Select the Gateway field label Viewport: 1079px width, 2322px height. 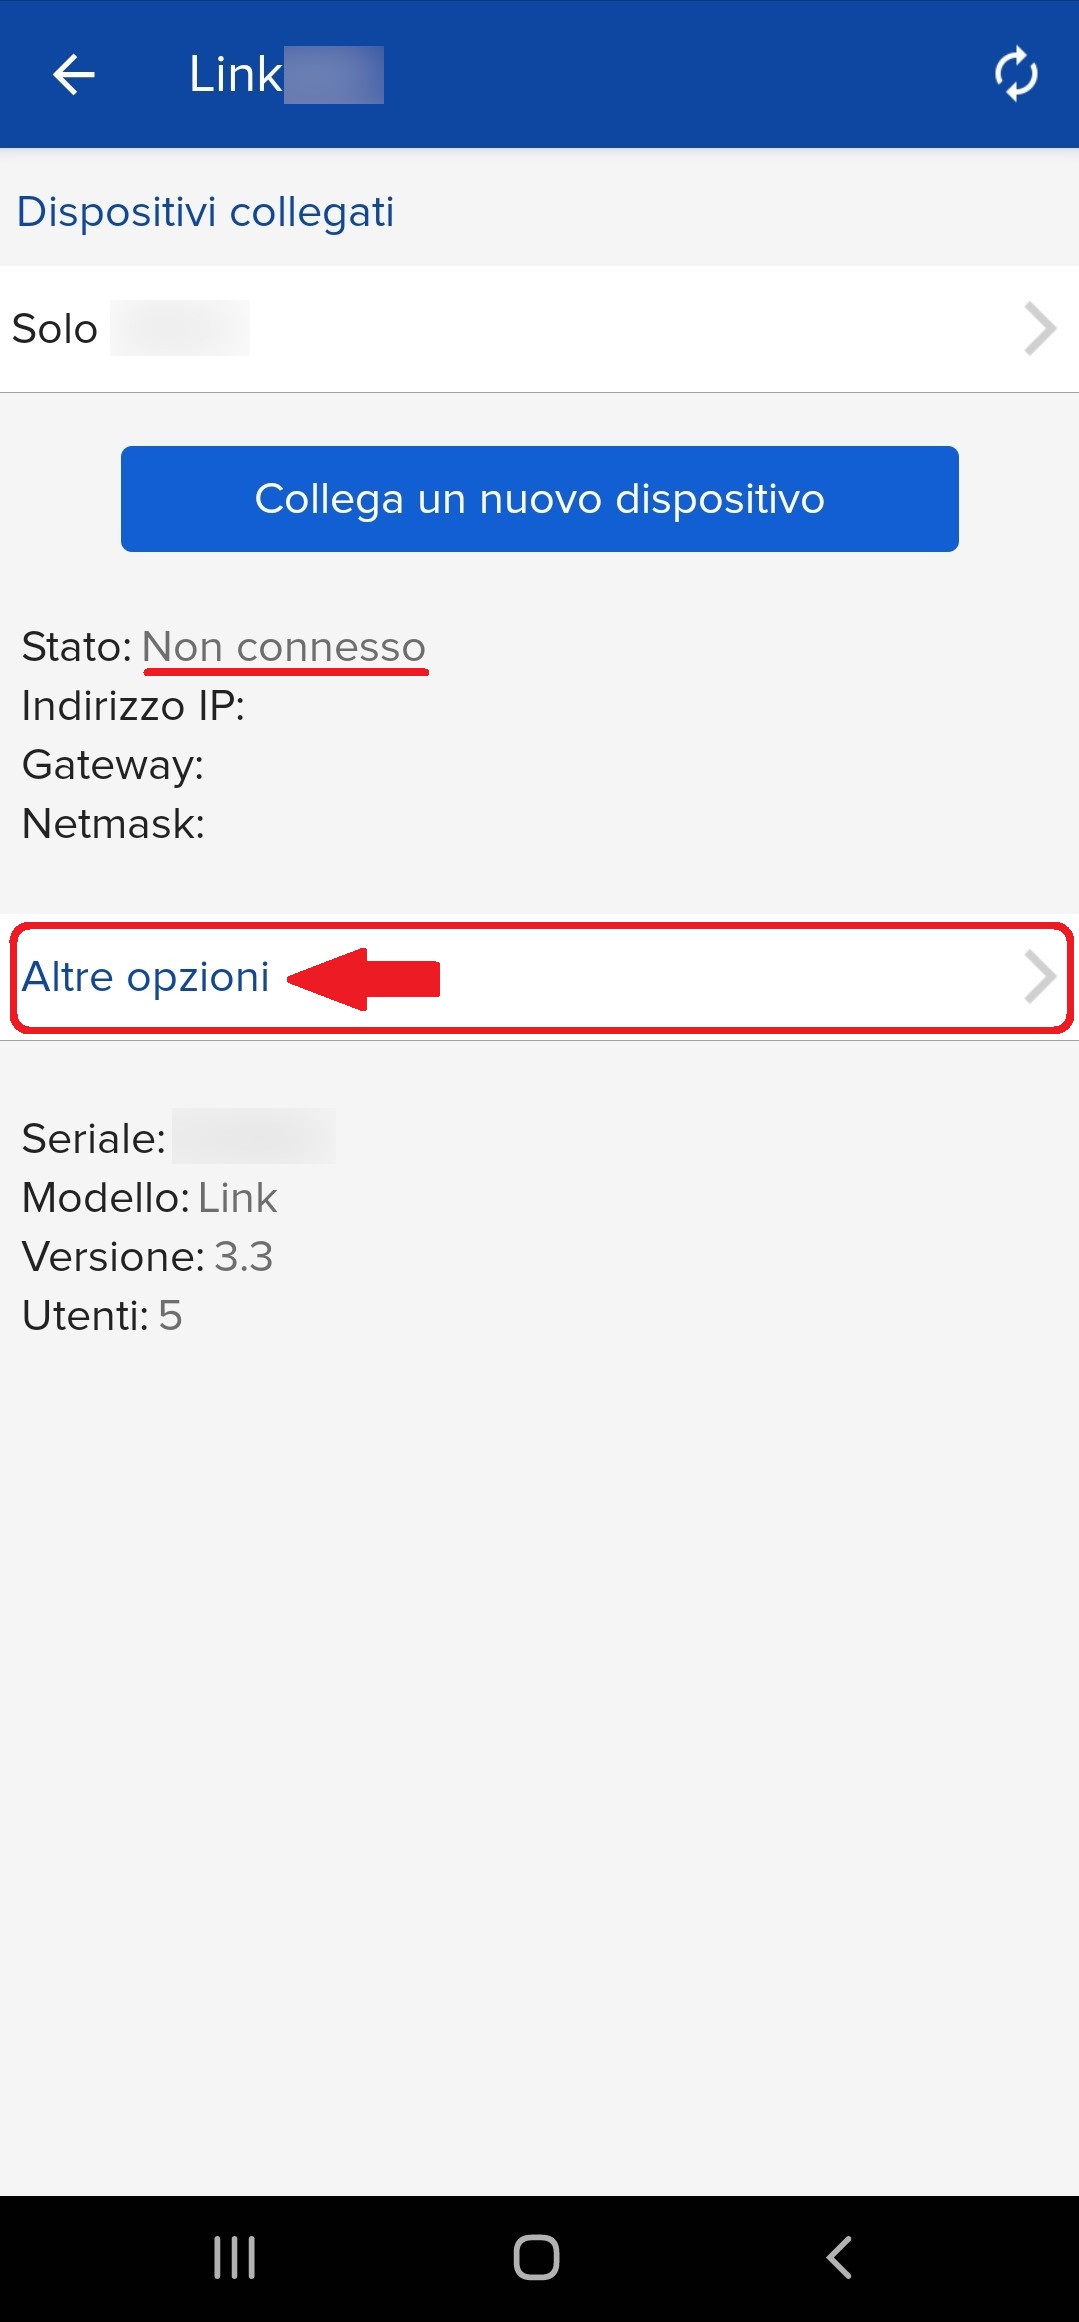point(113,765)
